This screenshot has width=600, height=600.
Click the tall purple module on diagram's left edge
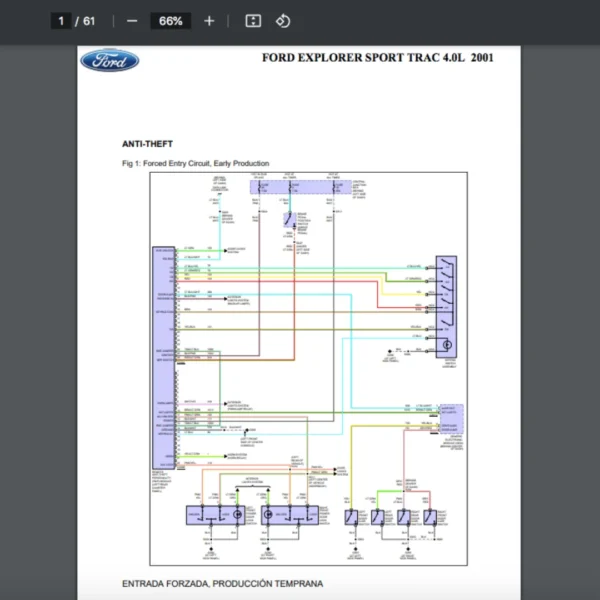pos(163,357)
